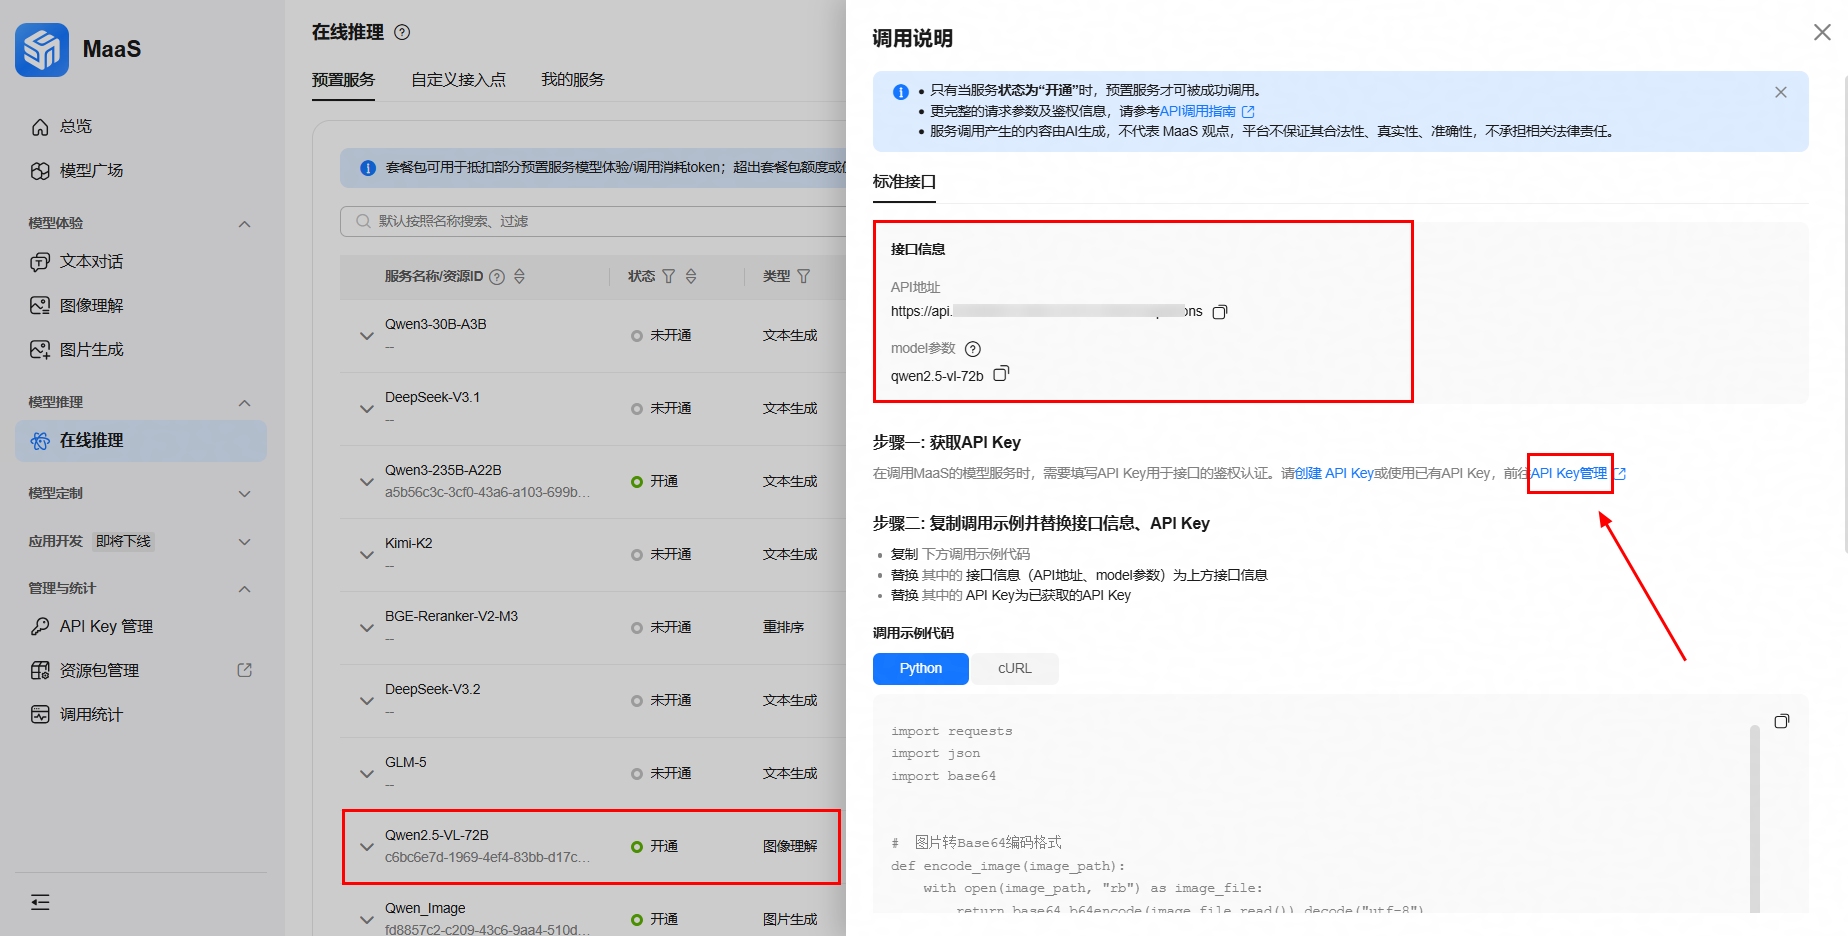1848x936 pixels.
Task: Expand the 模型定制 section
Action: click(244, 494)
